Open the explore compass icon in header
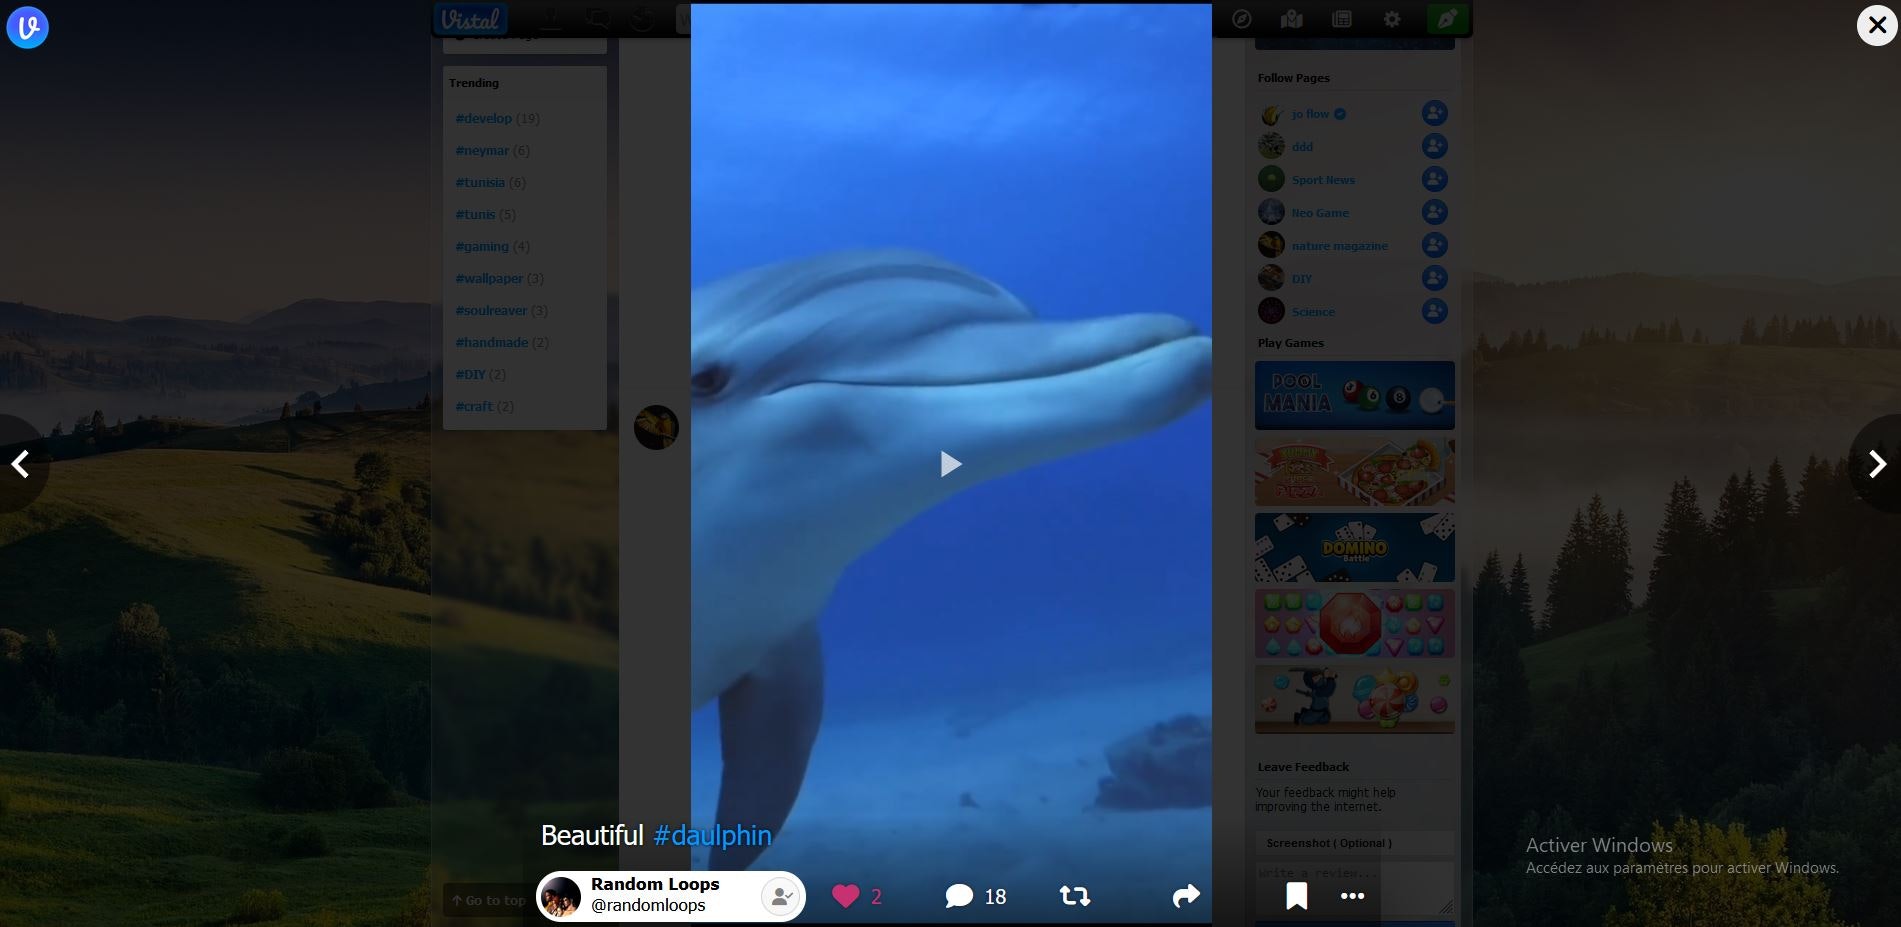Image resolution: width=1901 pixels, height=927 pixels. click(1242, 19)
